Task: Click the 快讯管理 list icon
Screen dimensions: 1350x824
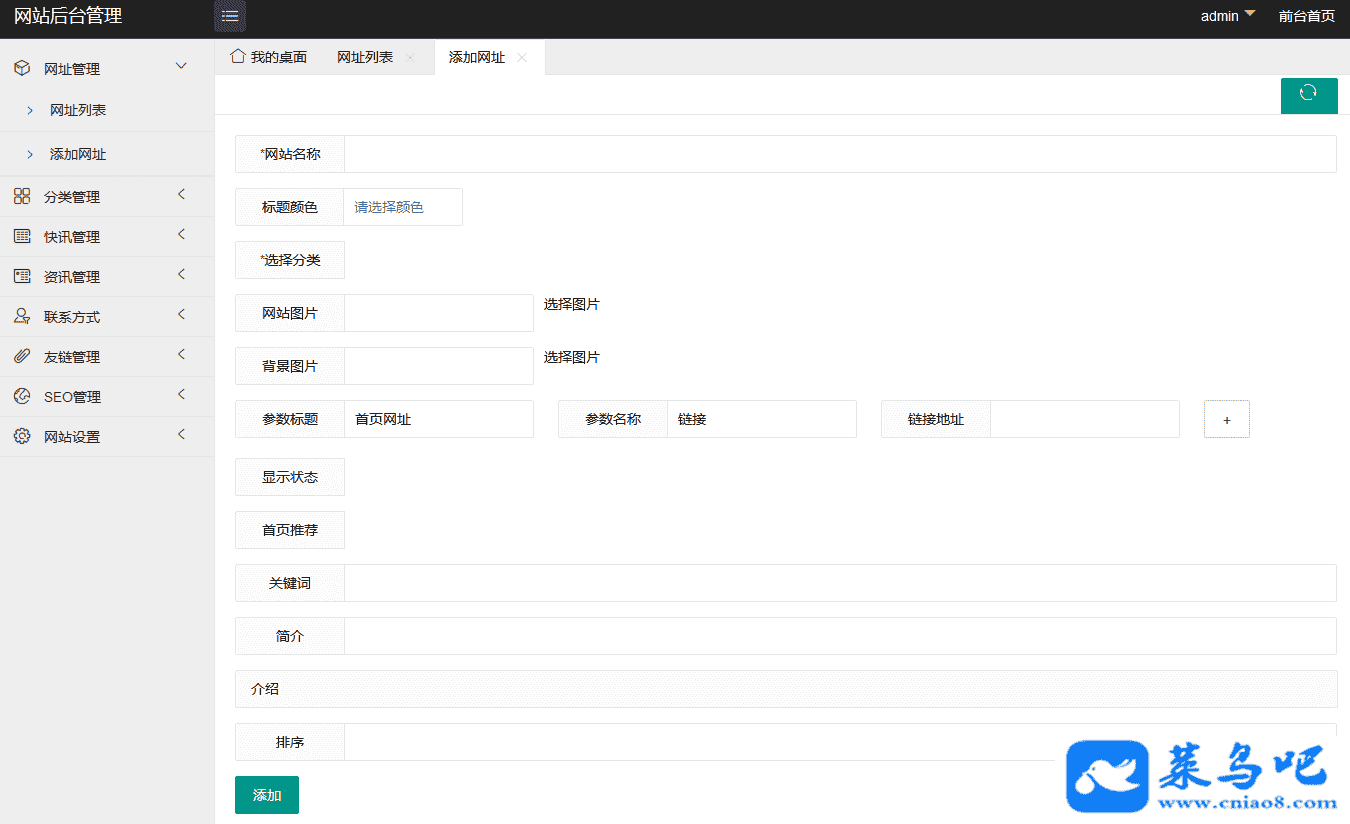Action: tap(22, 237)
